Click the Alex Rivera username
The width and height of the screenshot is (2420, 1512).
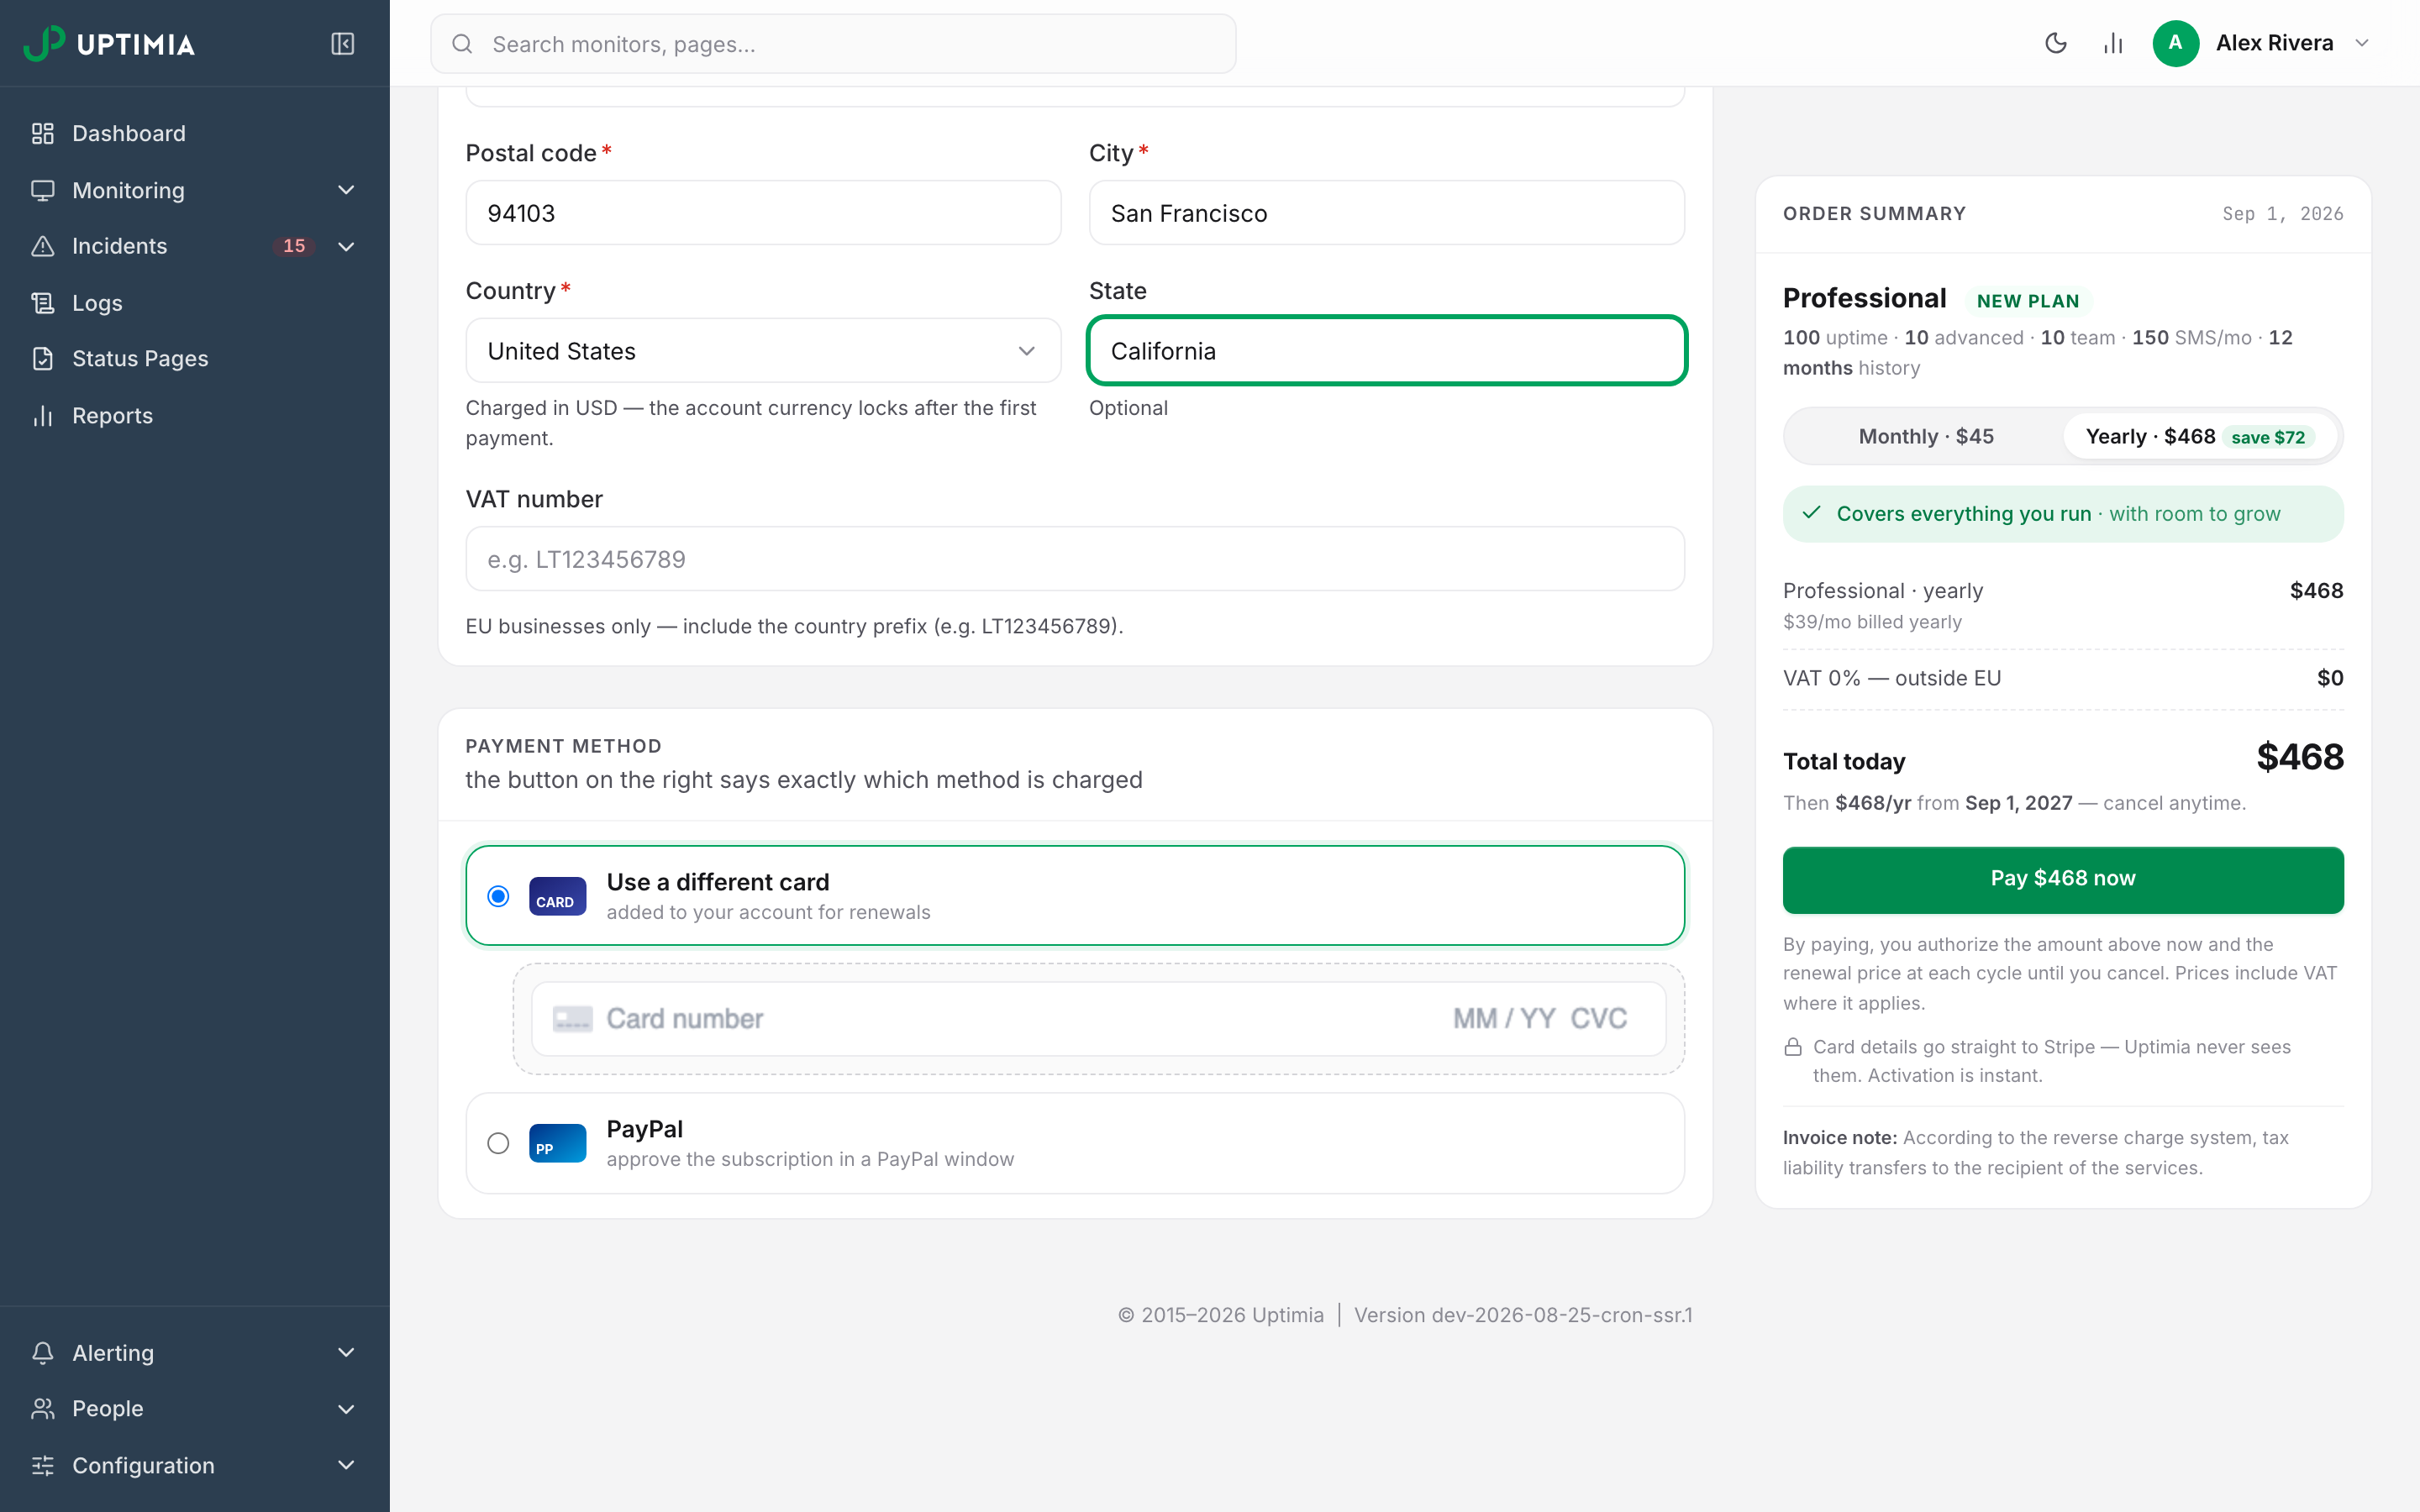click(x=2274, y=43)
